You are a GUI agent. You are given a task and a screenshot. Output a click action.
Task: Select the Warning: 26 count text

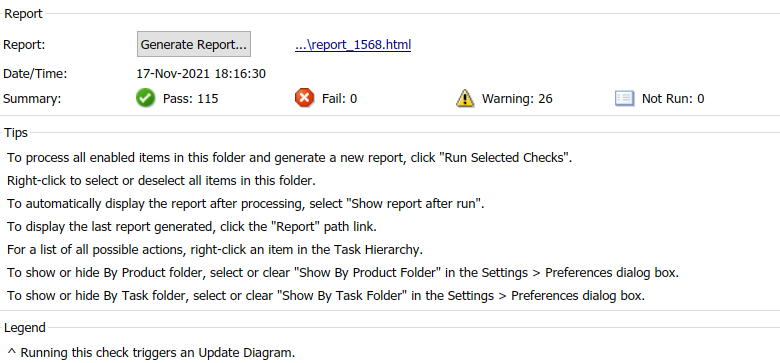(517, 99)
